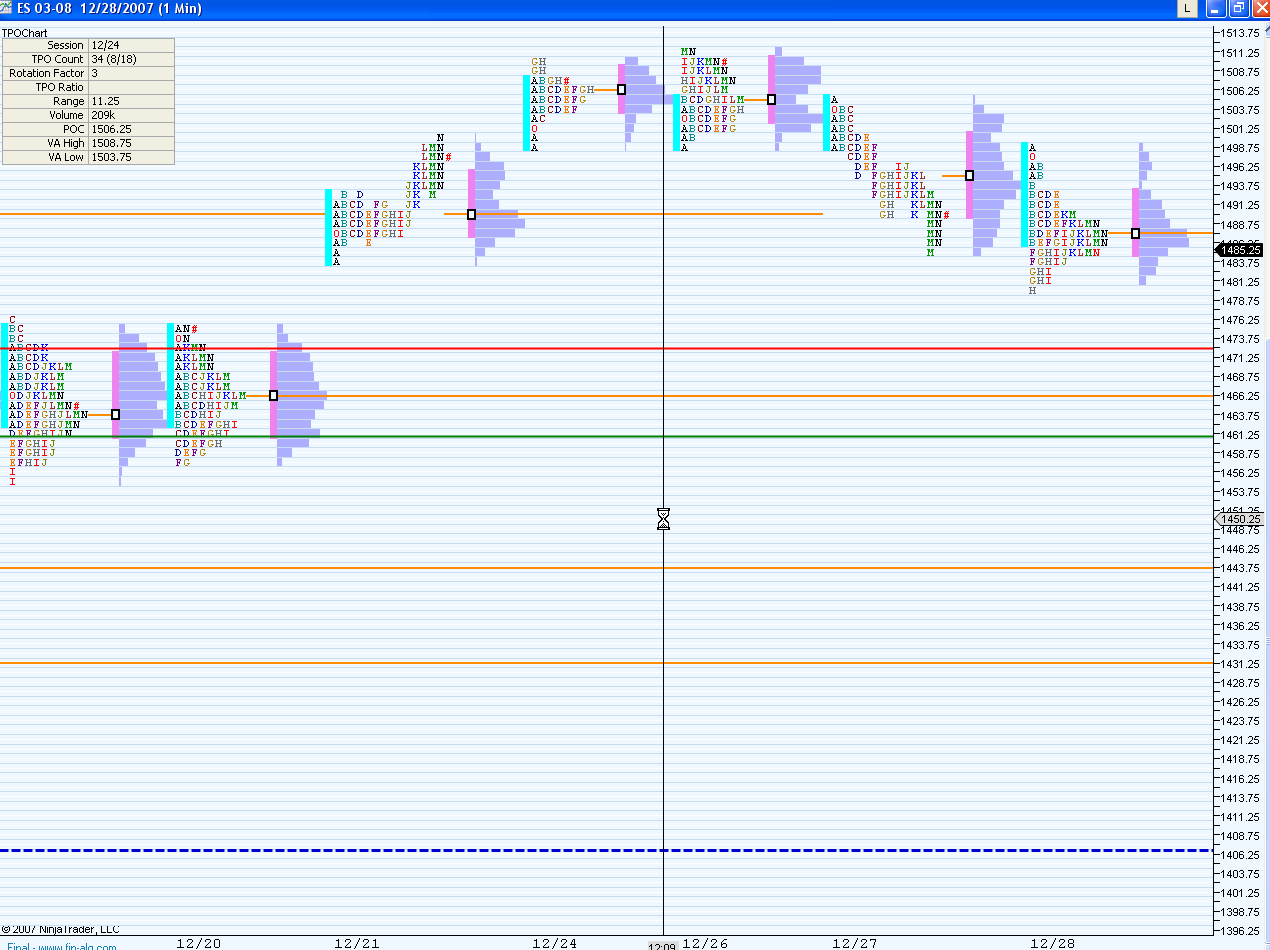Click the VA High value 1508.75
Image resolution: width=1270 pixels, height=950 pixels.
point(131,144)
